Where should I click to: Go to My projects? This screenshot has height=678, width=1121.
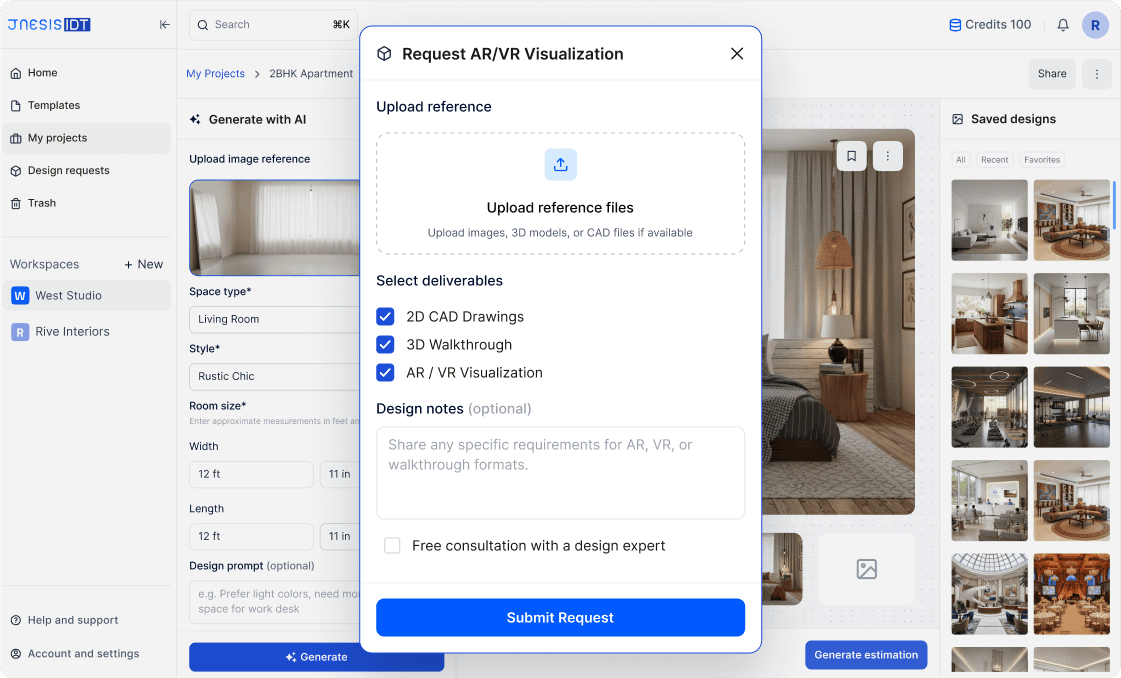[87, 138]
